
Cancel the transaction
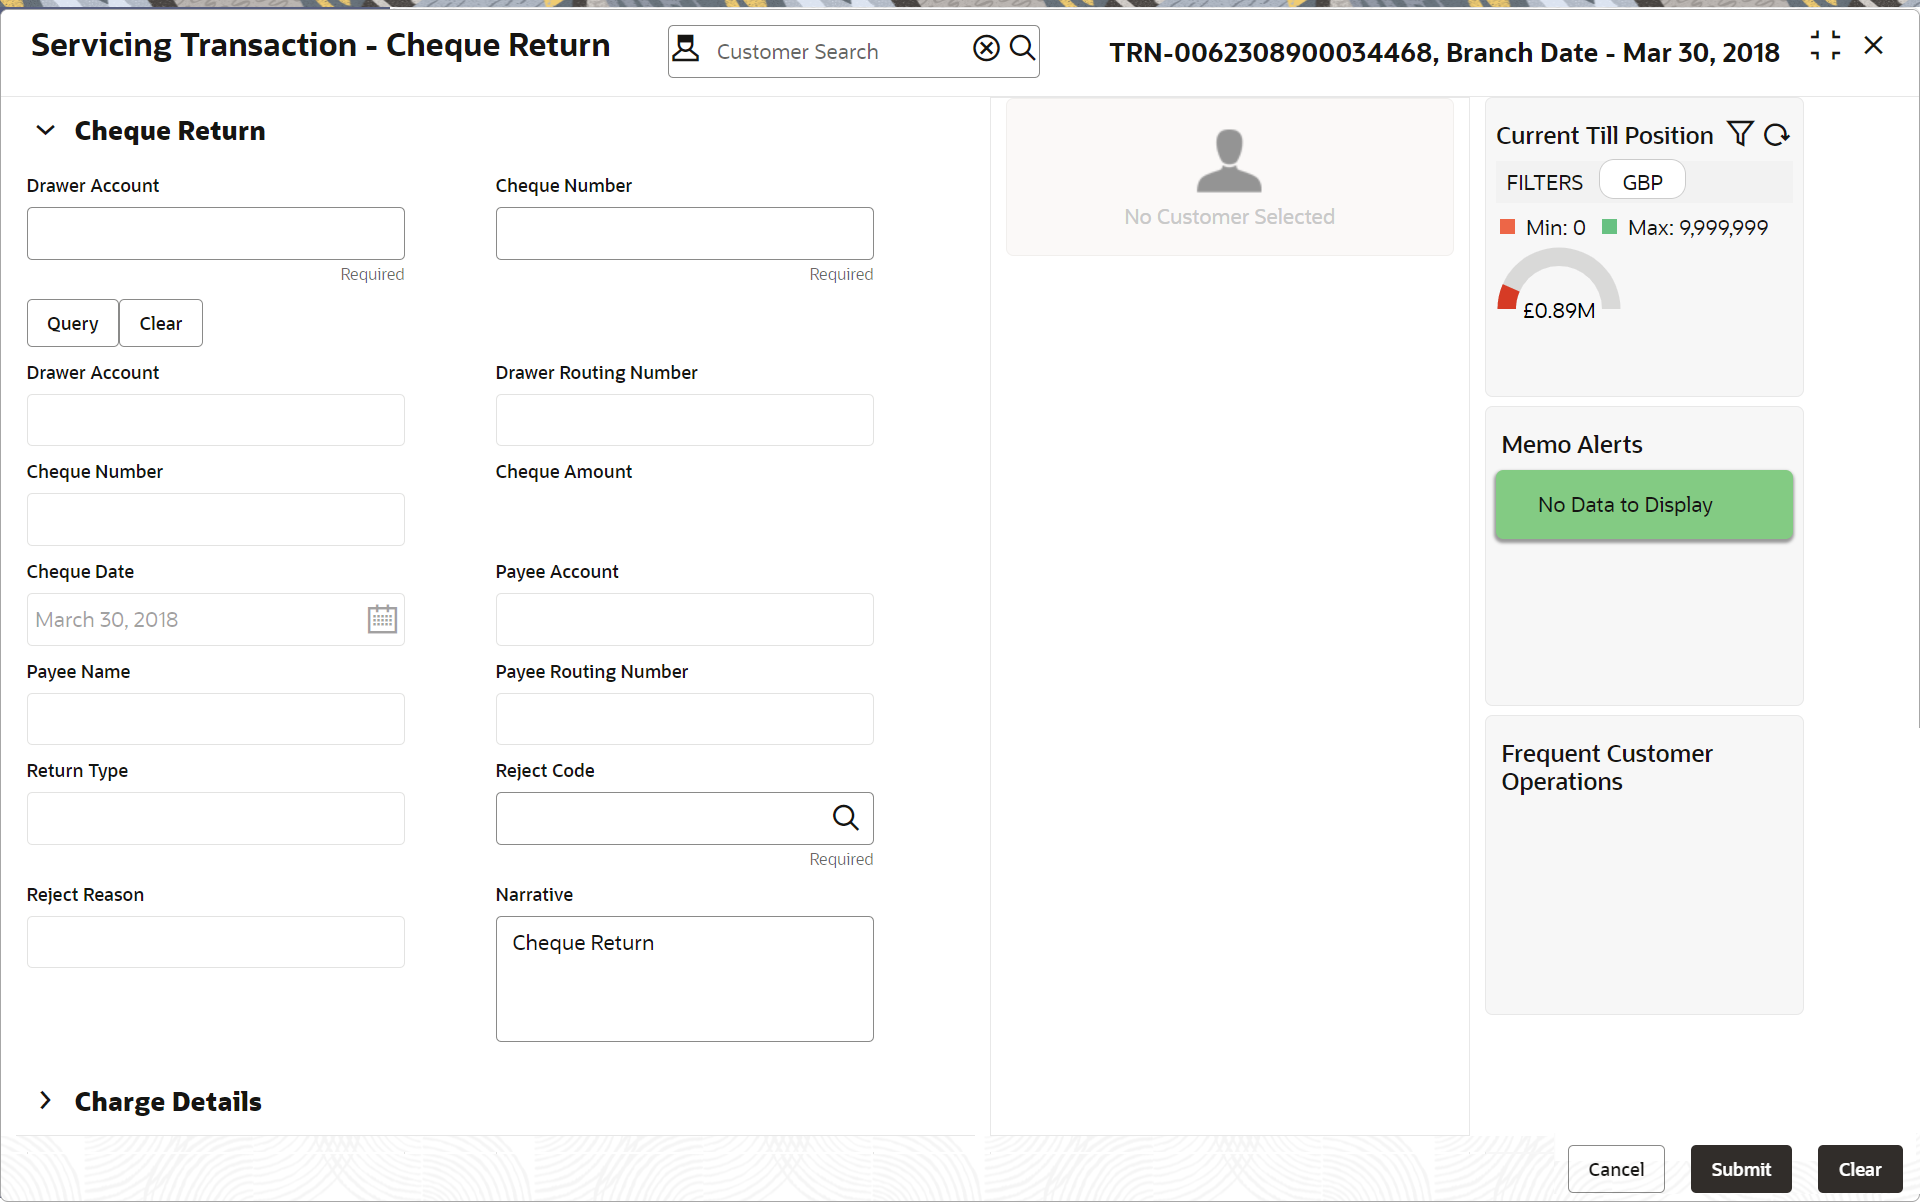[1615, 1169]
